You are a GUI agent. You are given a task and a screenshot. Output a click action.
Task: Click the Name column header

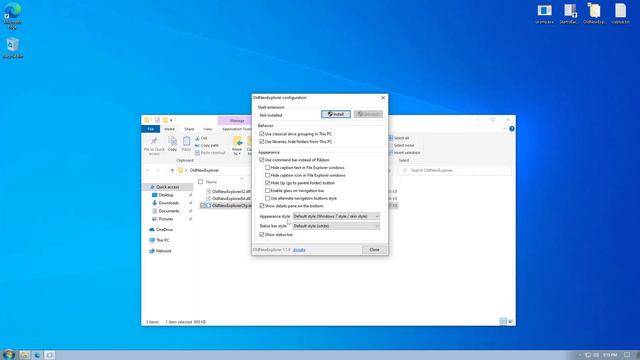click(211, 182)
